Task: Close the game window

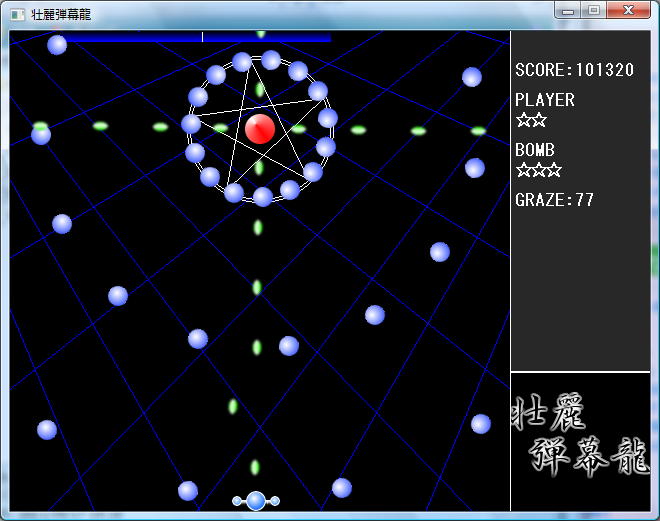Action: [x=629, y=10]
